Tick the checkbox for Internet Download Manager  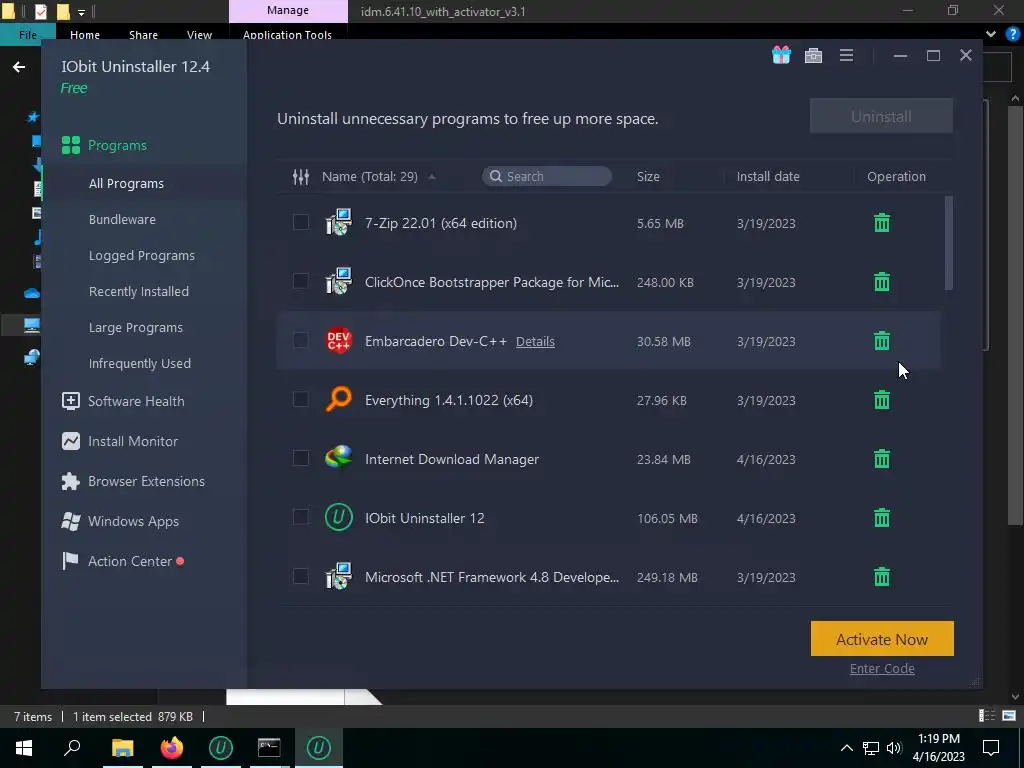coord(300,458)
